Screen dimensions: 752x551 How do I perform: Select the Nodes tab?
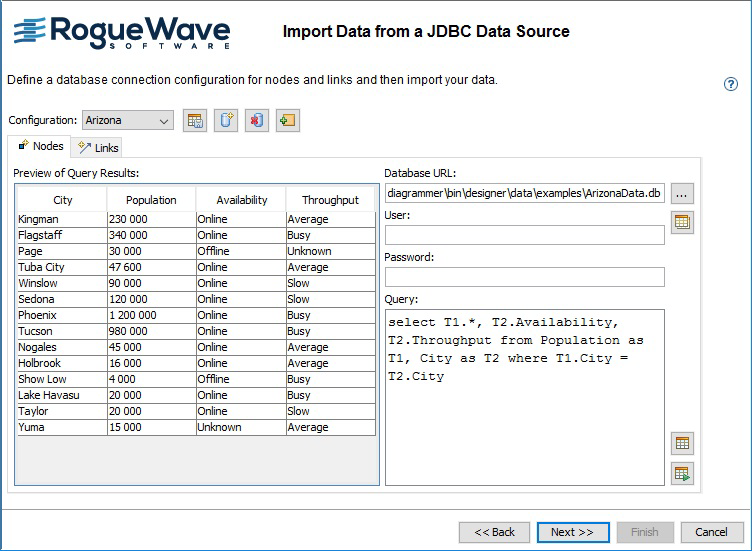(x=41, y=146)
